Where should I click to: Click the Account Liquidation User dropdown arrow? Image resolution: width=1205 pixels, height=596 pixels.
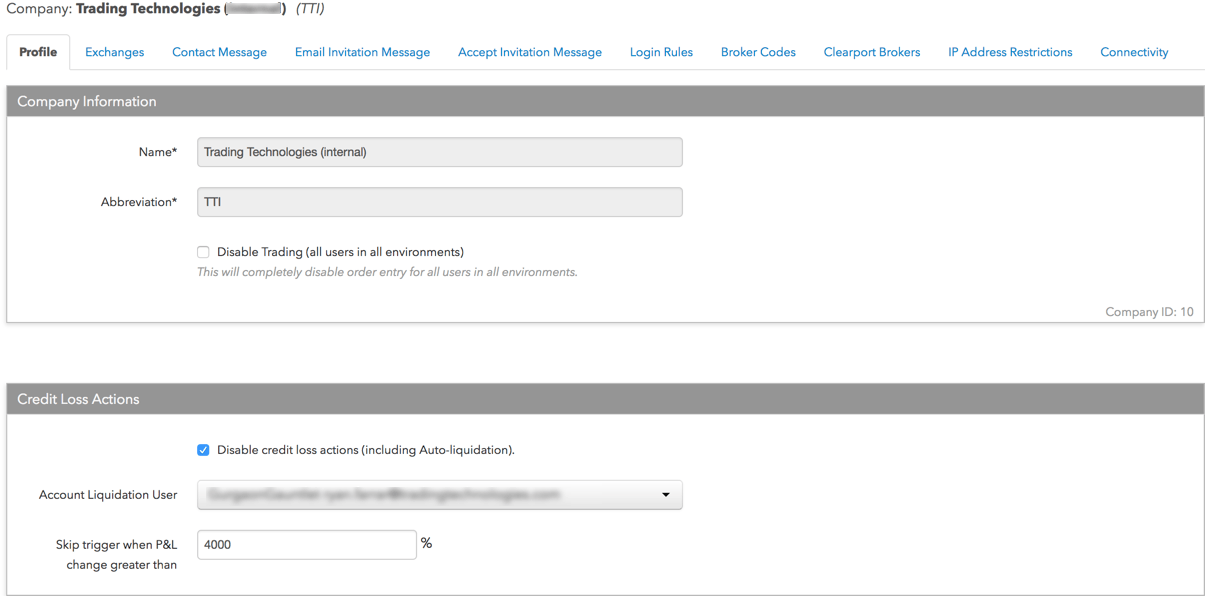[x=666, y=495]
